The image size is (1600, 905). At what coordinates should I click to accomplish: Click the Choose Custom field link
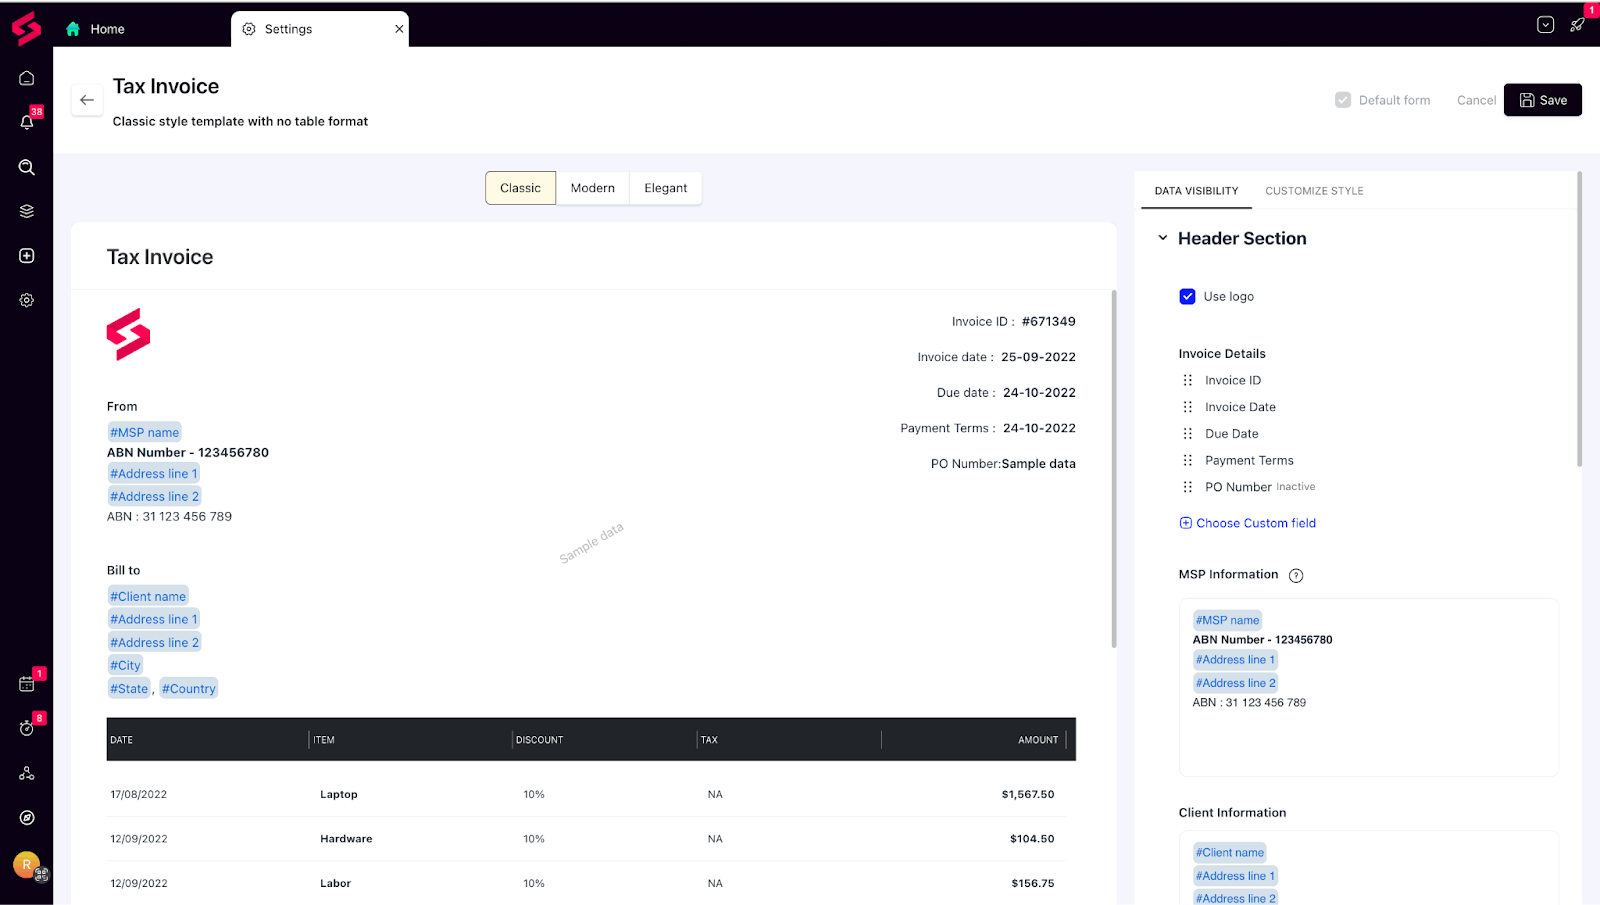tap(1256, 523)
